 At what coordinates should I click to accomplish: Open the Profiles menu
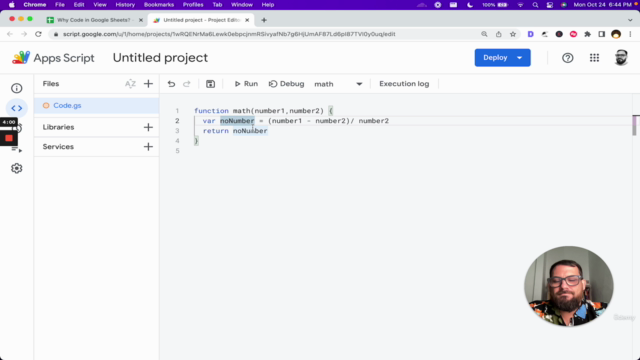(x=193, y=5)
